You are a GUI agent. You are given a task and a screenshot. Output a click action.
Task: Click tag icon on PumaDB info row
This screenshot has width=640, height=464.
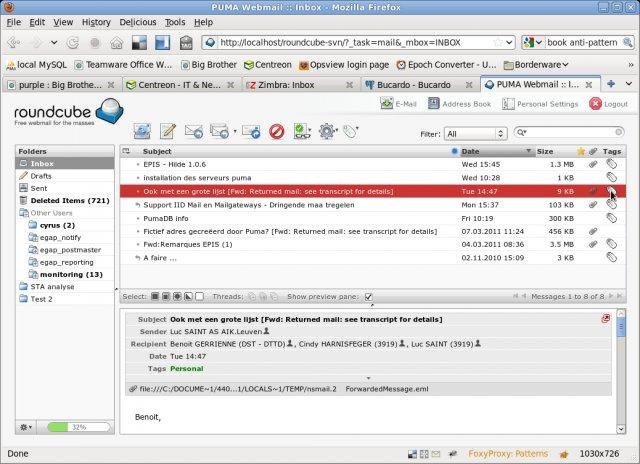(x=611, y=218)
